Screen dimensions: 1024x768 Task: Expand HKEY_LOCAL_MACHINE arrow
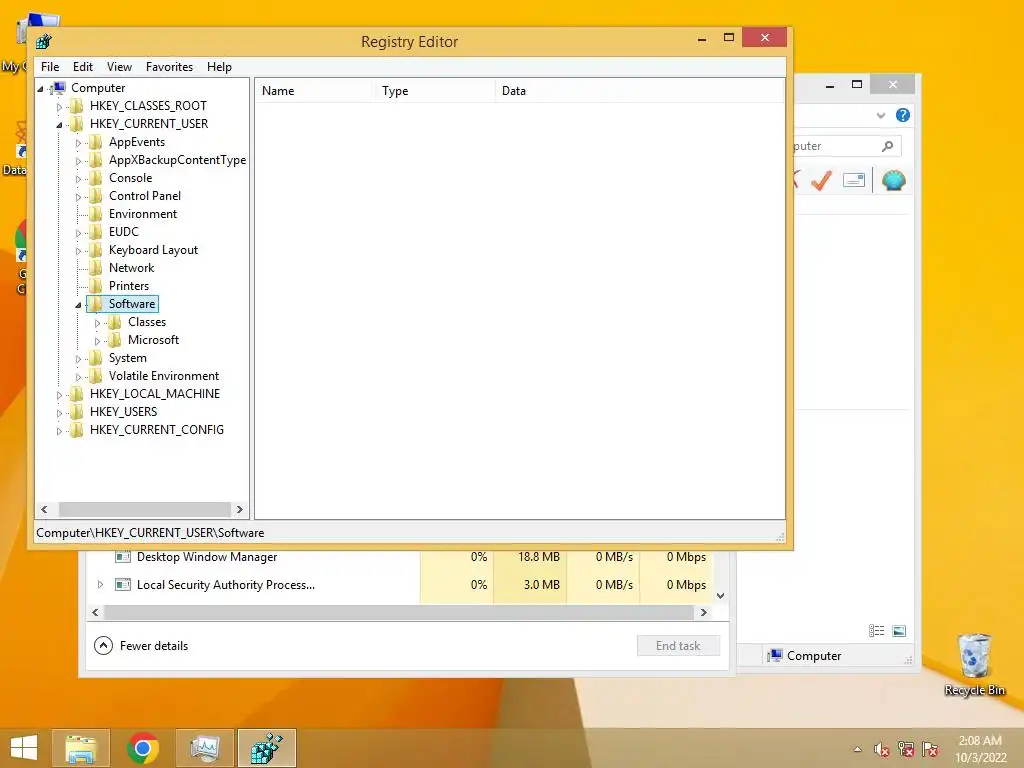[59, 394]
